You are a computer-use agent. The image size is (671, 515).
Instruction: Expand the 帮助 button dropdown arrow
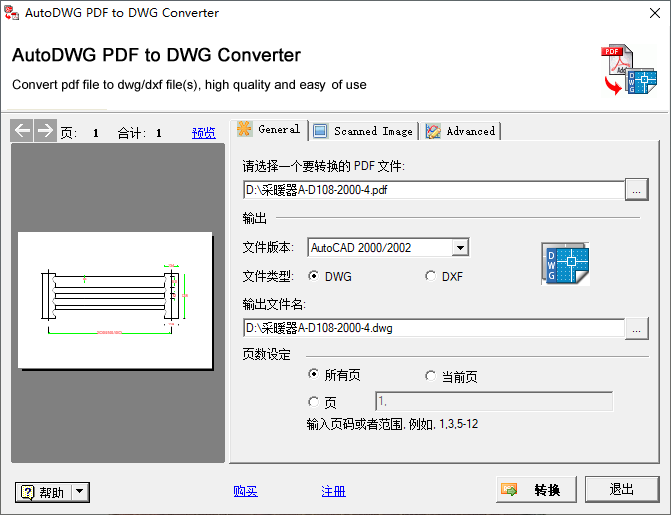pyautogui.click(x=80, y=492)
